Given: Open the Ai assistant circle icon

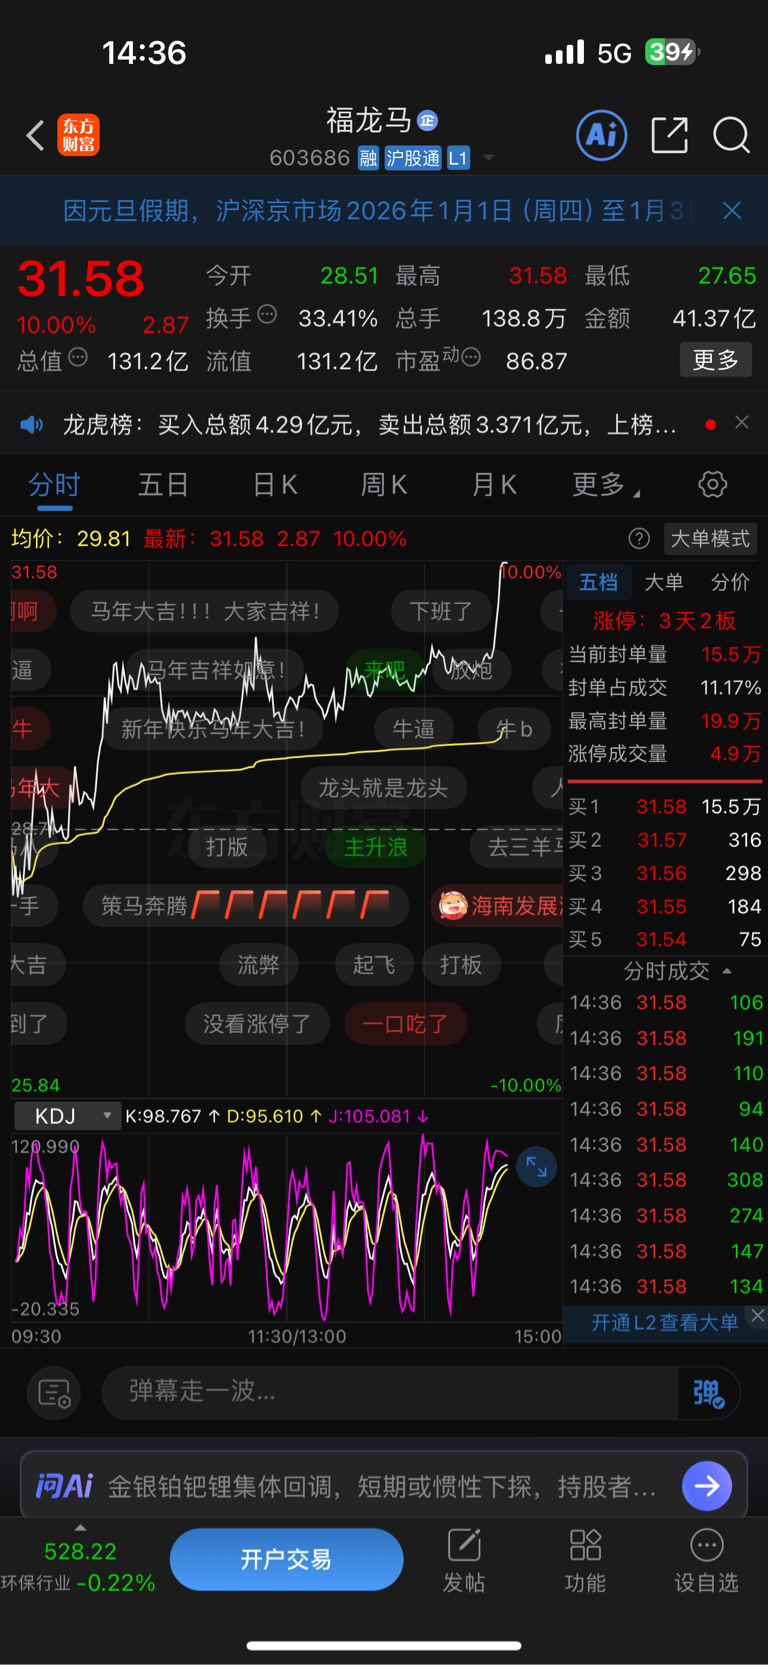Looking at the screenshot, I should click(602, 135).
